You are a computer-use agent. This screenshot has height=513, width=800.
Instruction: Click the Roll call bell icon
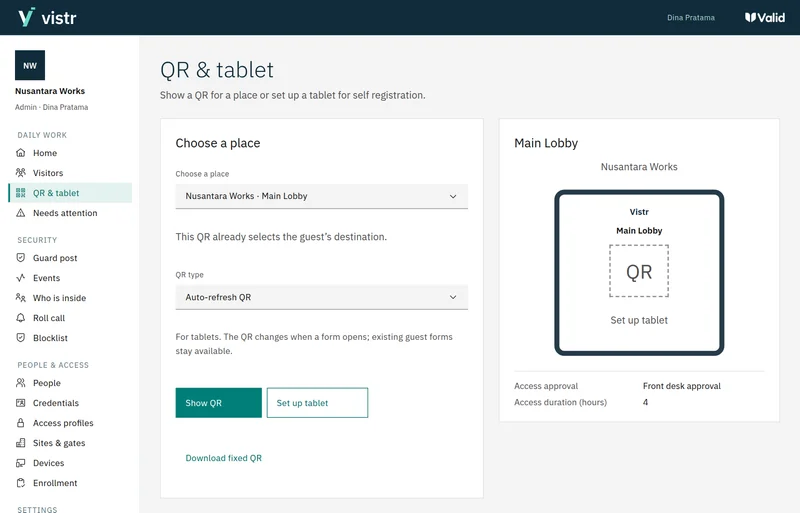20,317
